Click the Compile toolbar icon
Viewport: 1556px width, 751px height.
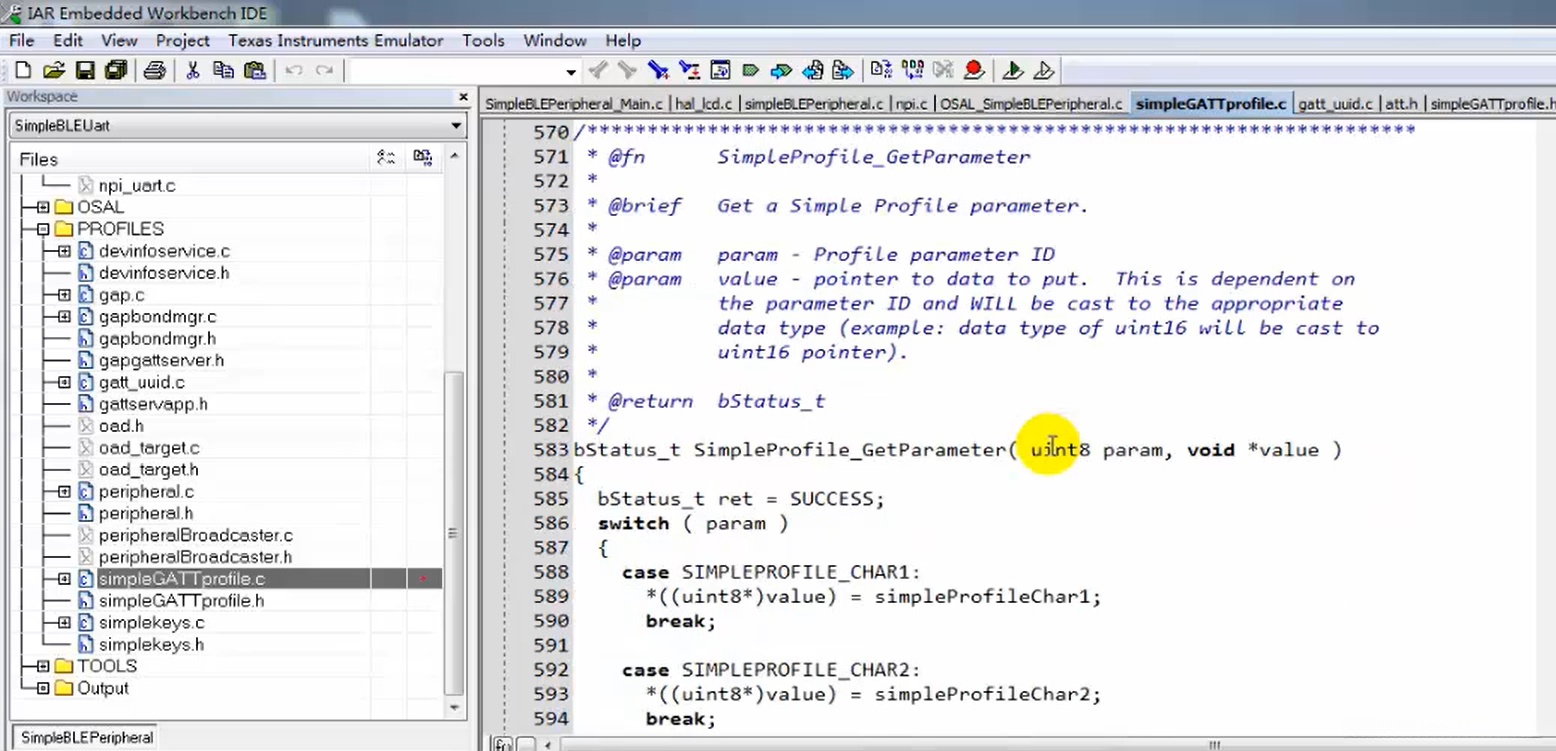881,70
